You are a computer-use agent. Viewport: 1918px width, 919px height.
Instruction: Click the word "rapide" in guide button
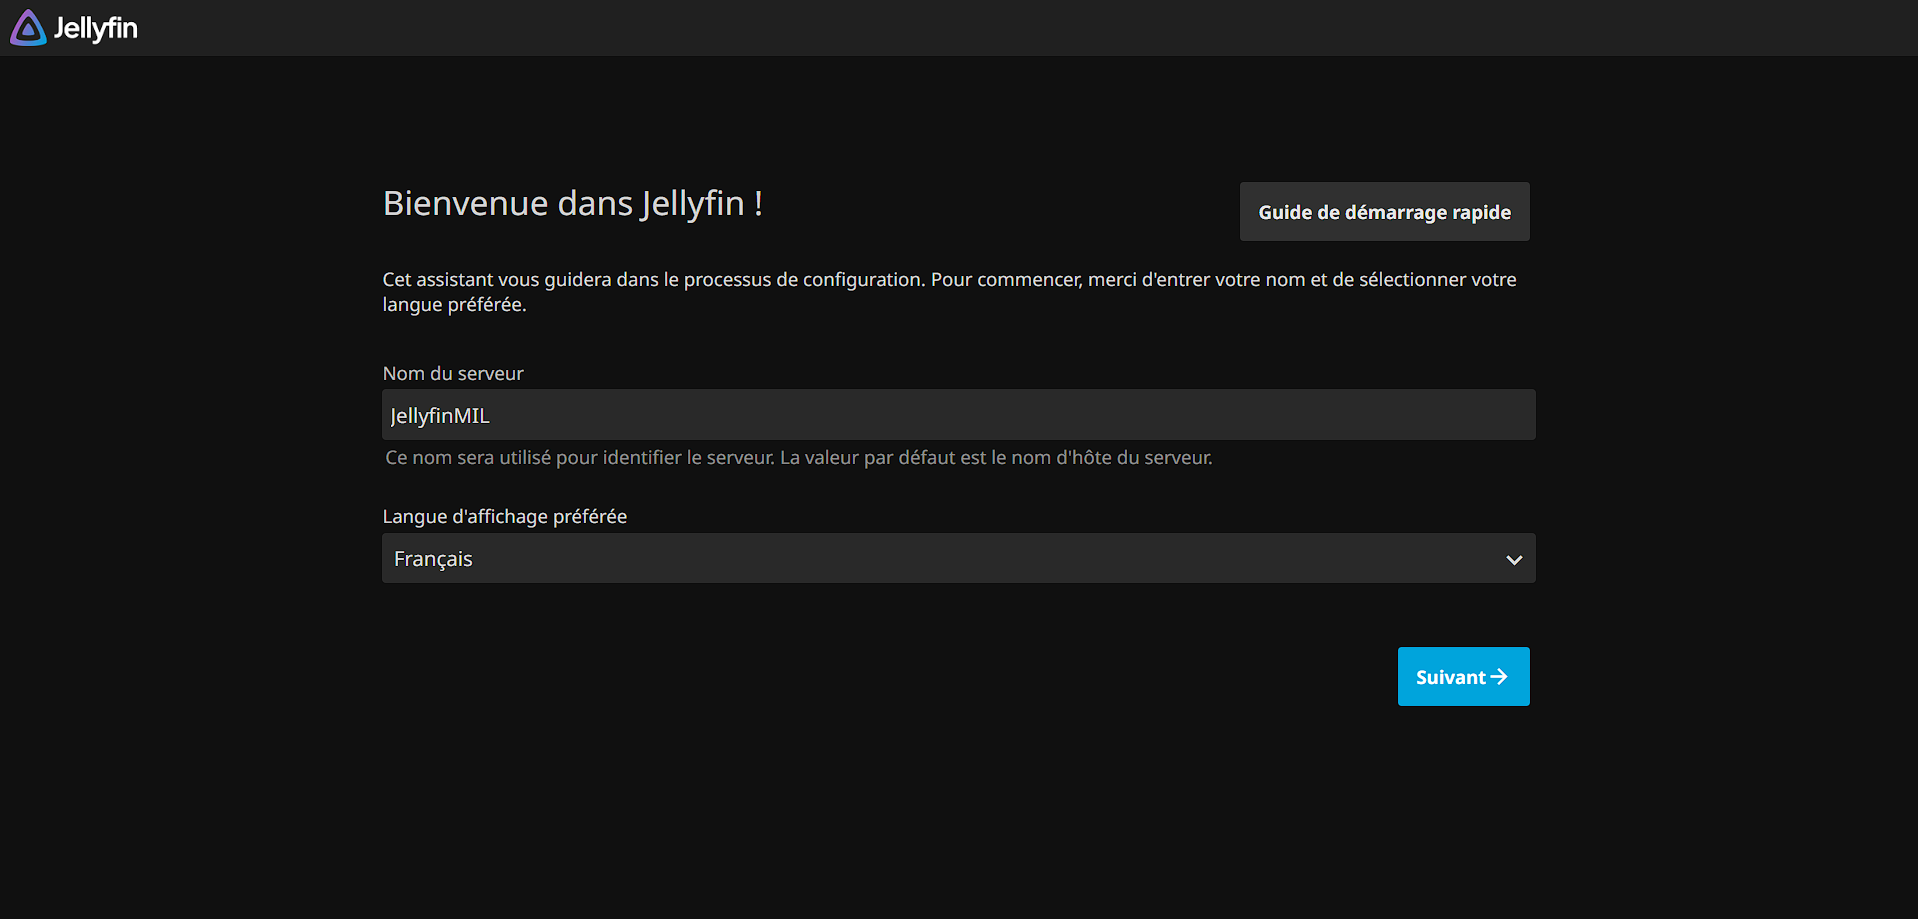[x=1481, y=212]
